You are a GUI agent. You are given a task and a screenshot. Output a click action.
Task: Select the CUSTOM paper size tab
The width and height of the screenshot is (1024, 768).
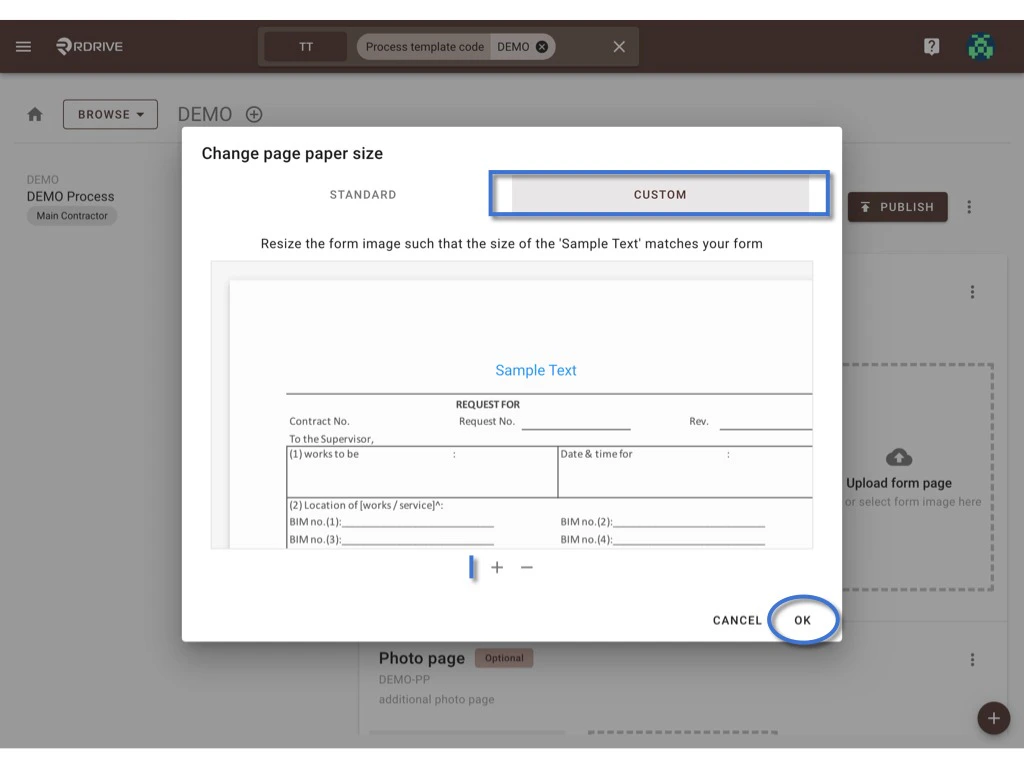[x=659, y=194]
